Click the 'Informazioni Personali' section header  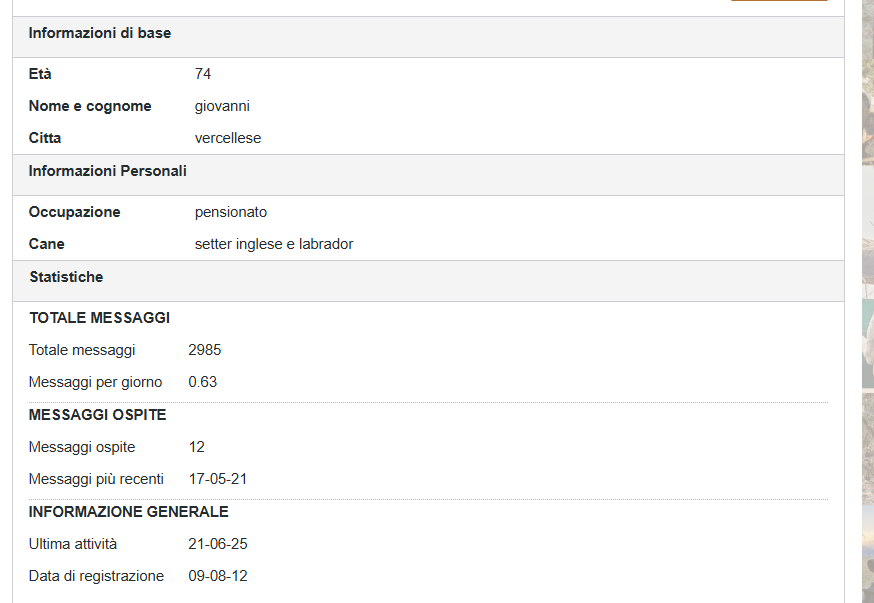click(x=108, y=171)
